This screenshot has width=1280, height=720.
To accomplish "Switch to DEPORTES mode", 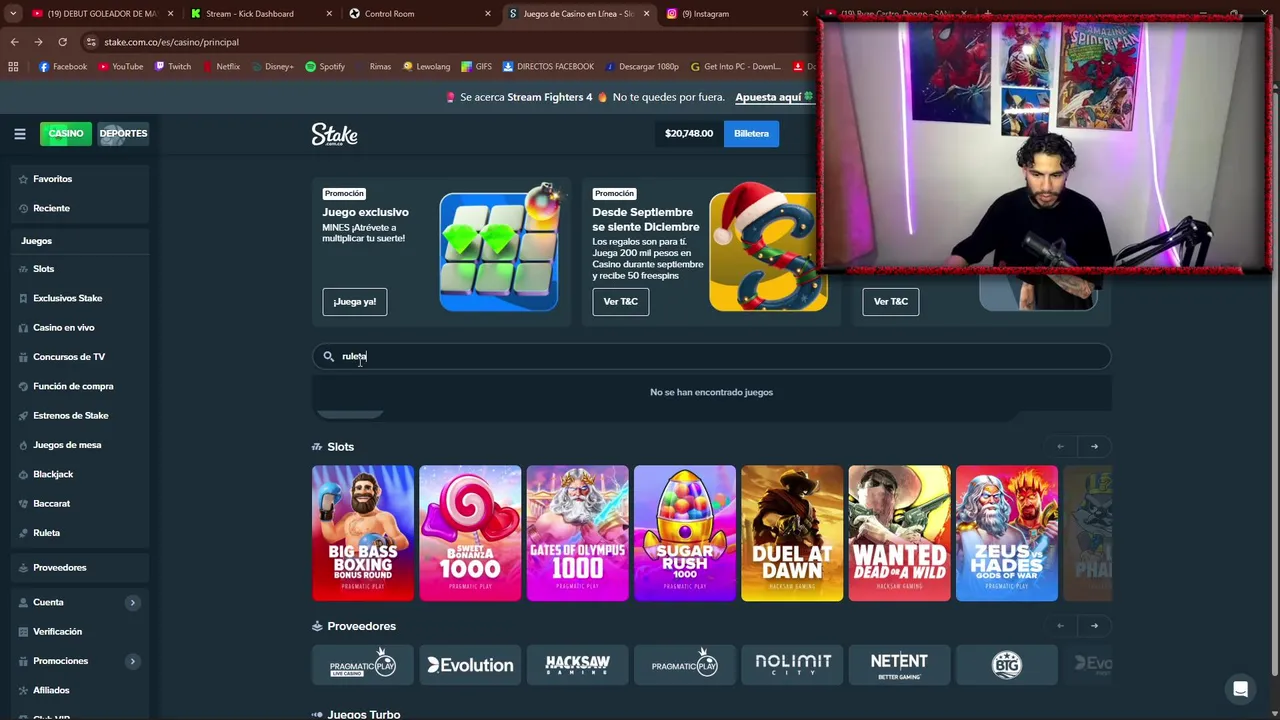I will [x=123, y=133].
